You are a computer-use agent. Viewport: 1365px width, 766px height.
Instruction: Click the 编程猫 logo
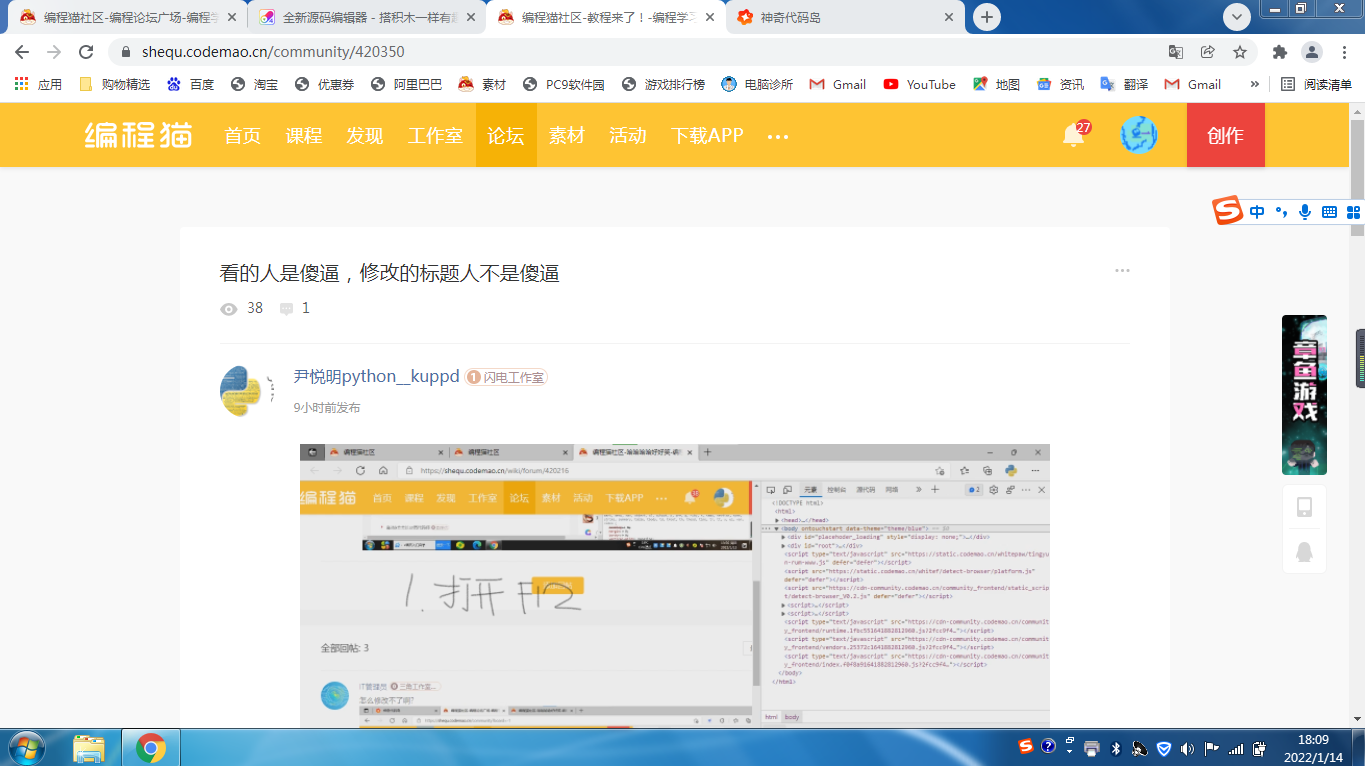coord(138,135)
